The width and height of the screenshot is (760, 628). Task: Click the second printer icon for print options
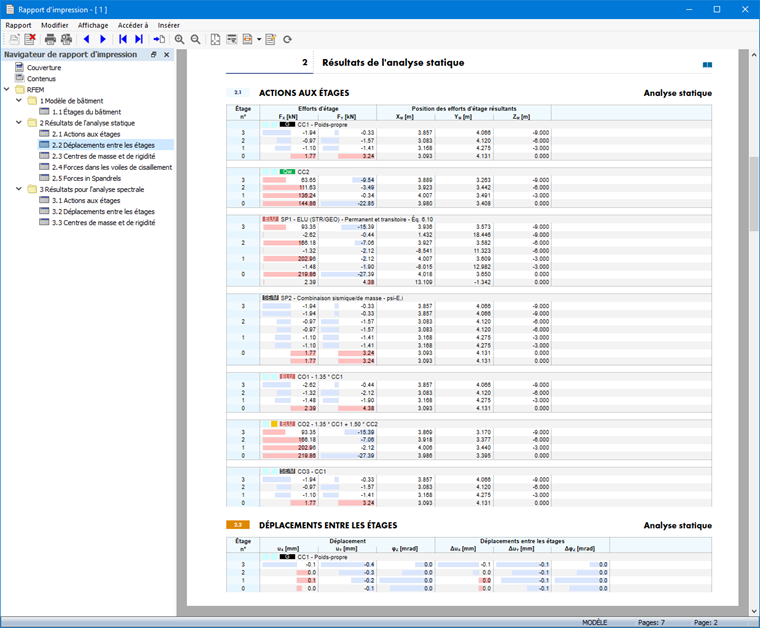coord(66,39)
